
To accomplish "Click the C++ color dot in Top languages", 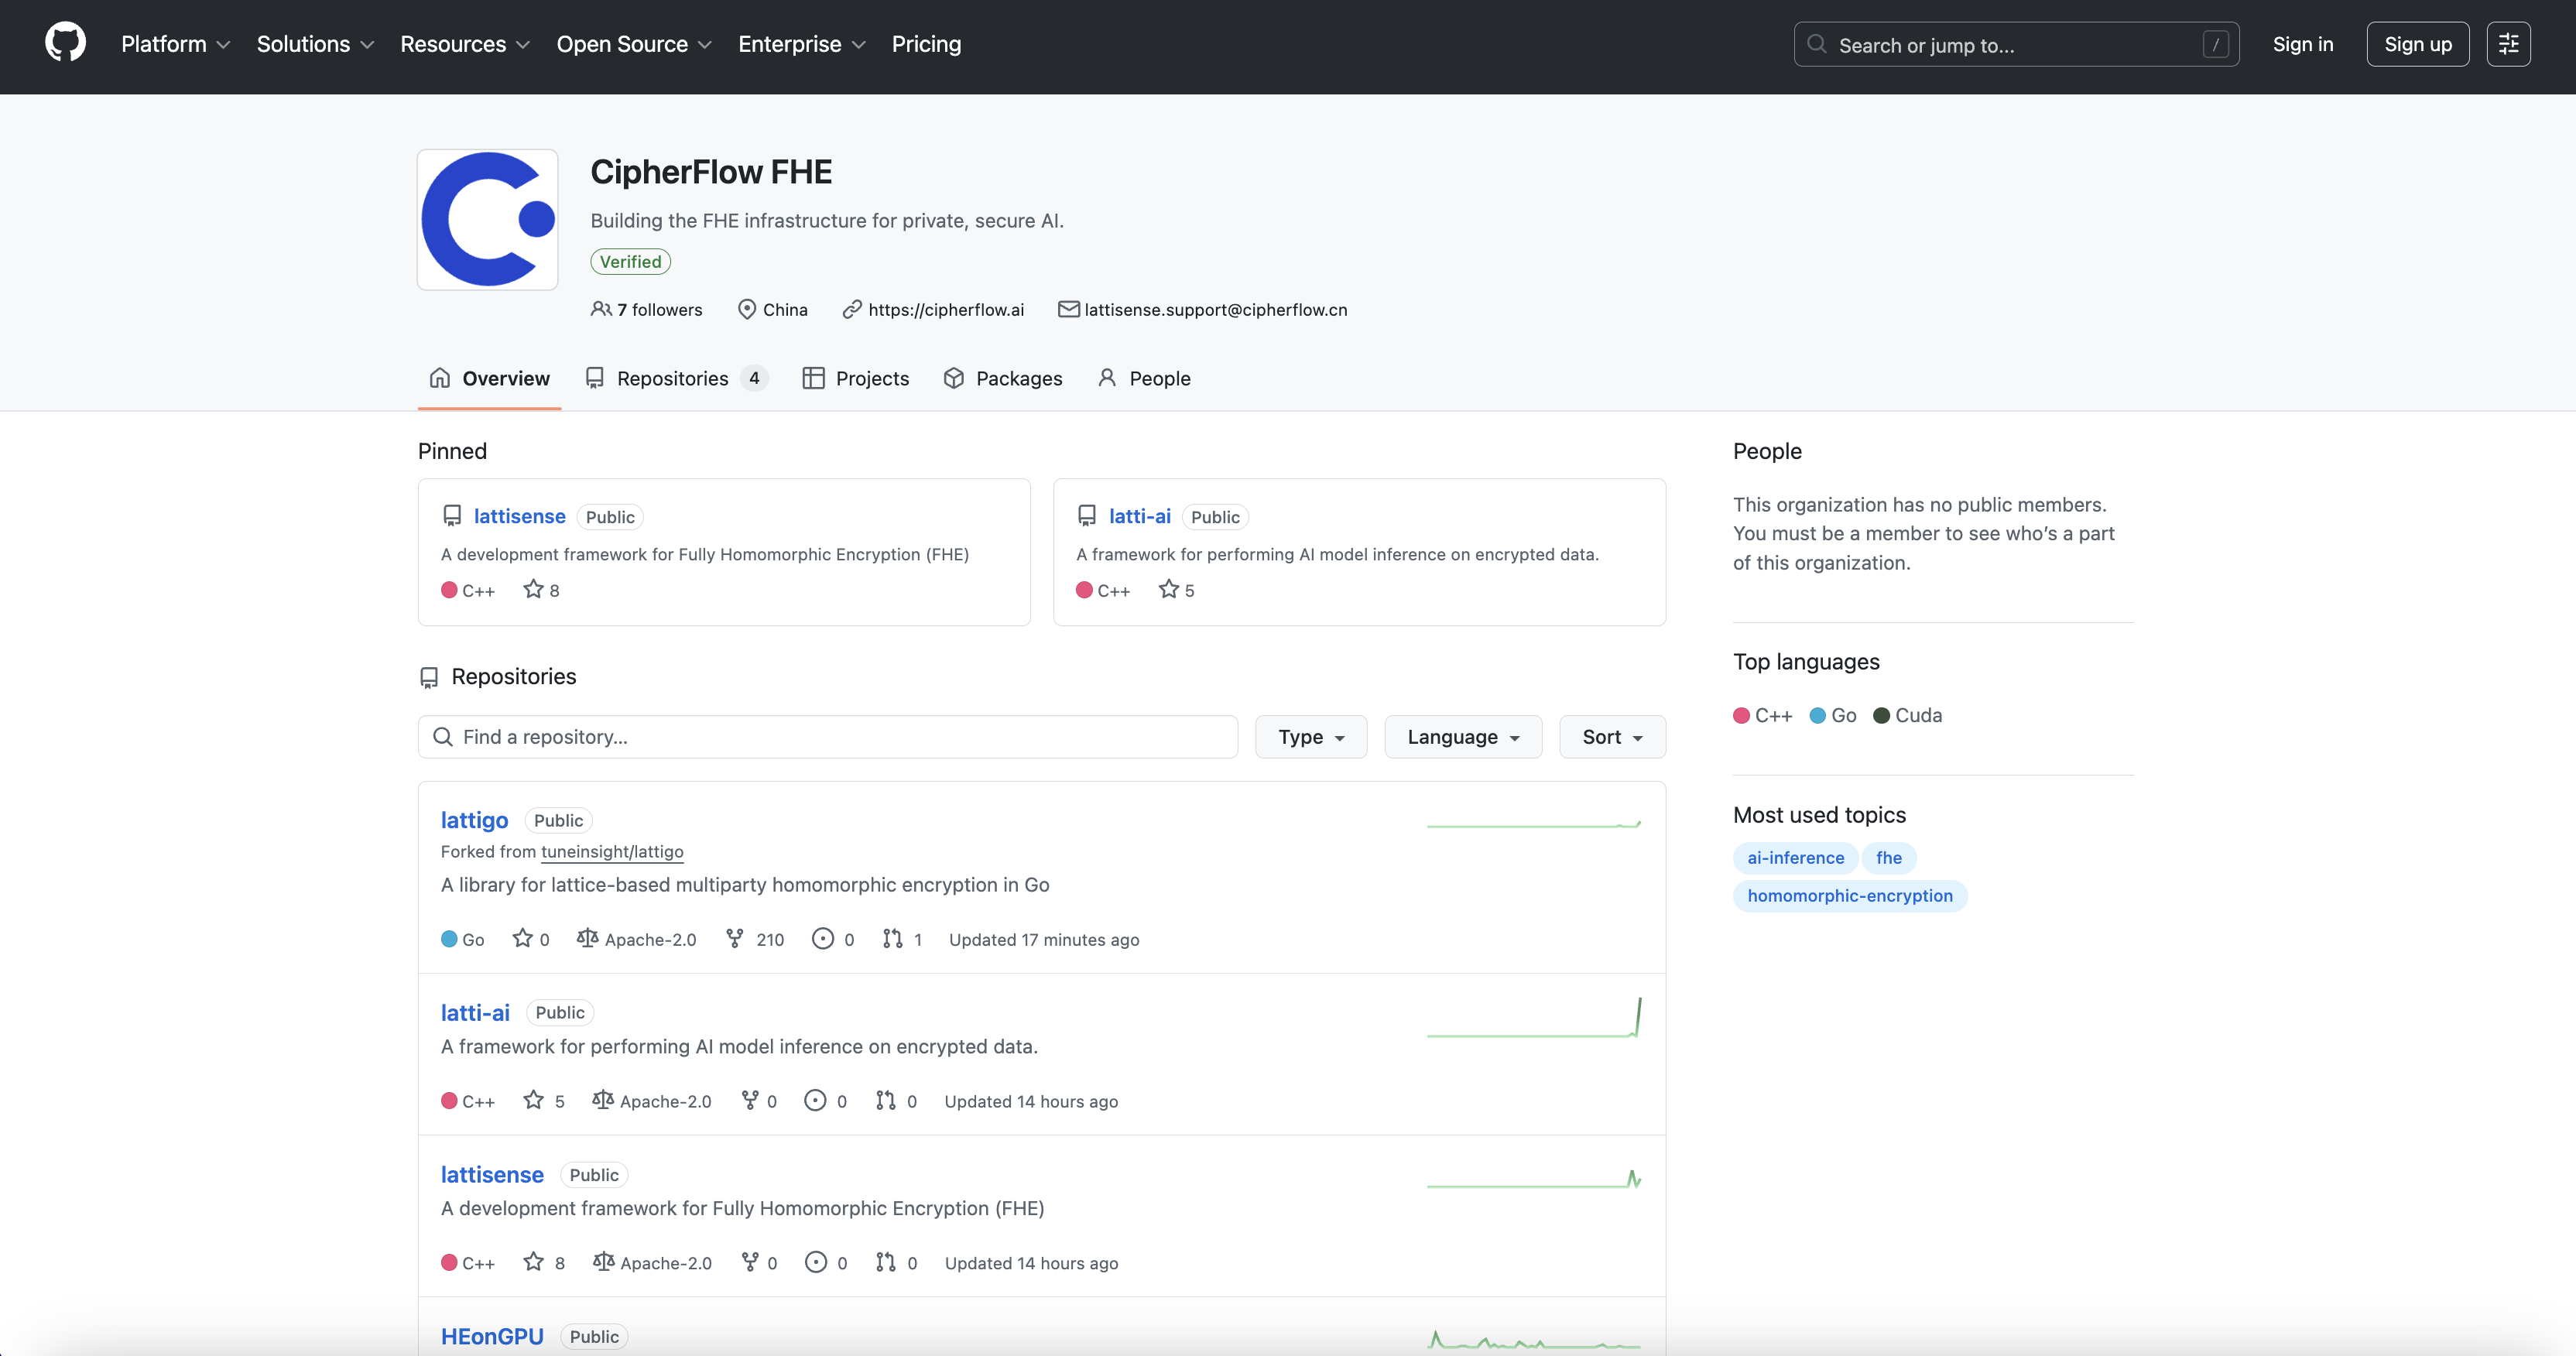I will 1741,715.
